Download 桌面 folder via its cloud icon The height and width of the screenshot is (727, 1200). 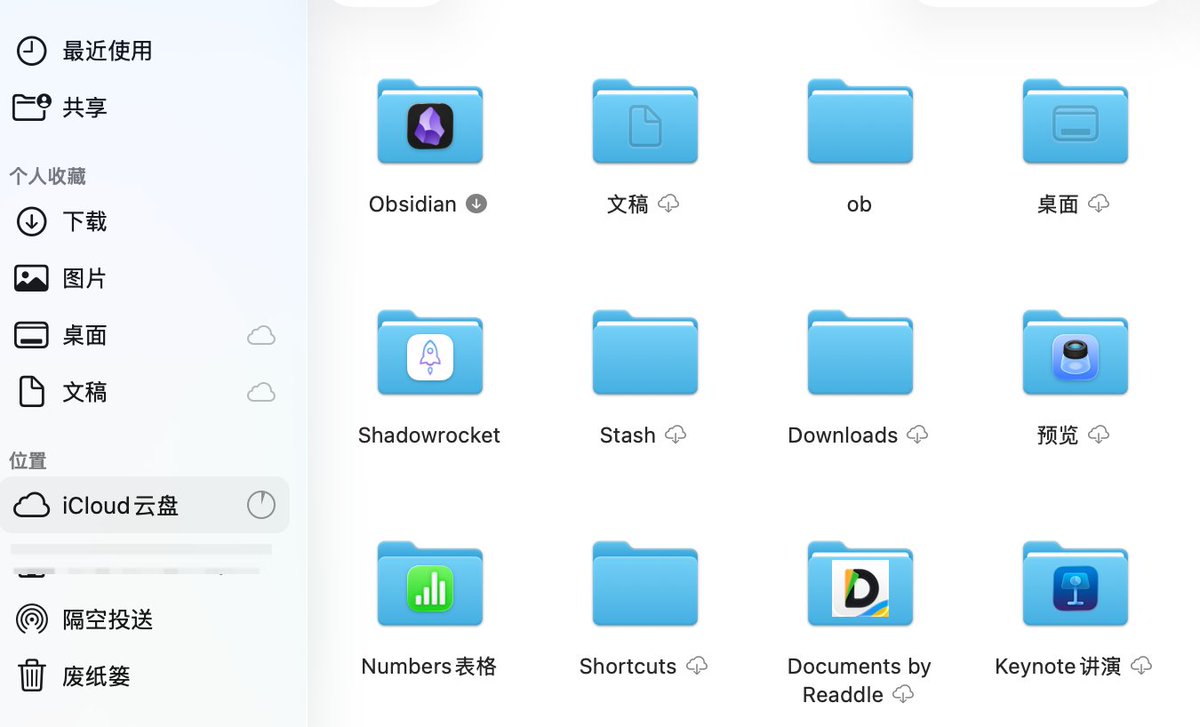coord(1099,204)
